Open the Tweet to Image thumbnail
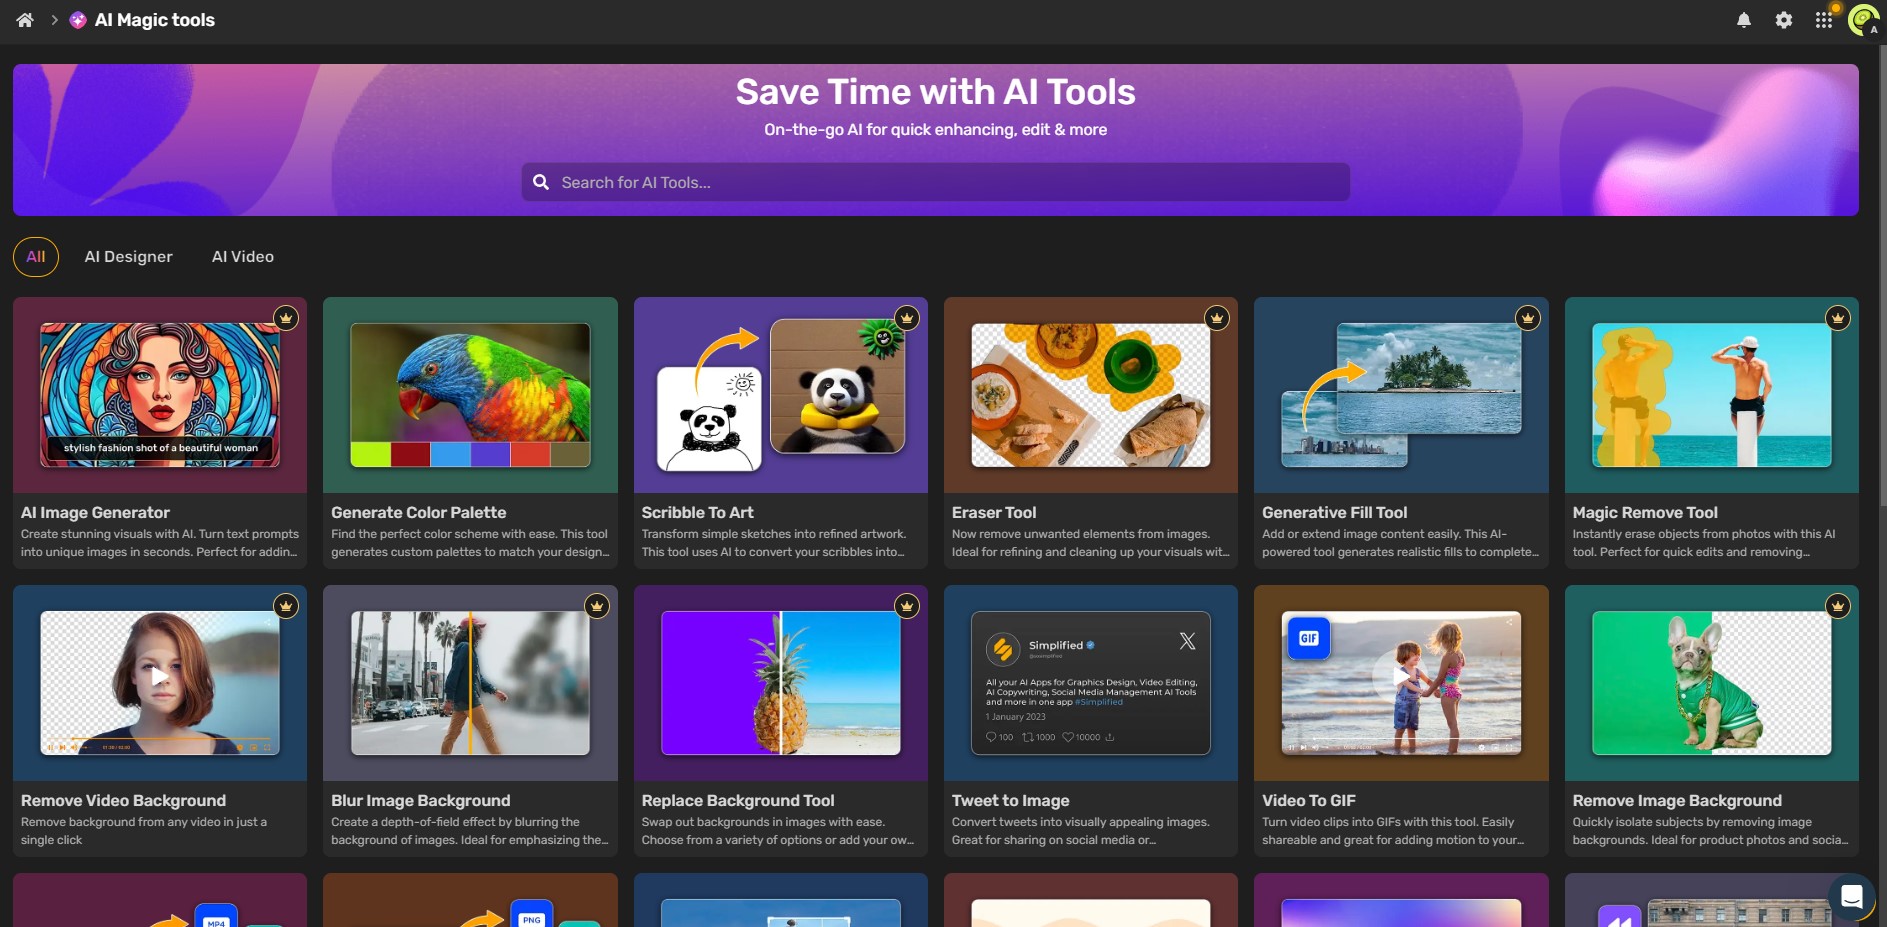Screen dimensions: 1887x927 click(1091, 683)
